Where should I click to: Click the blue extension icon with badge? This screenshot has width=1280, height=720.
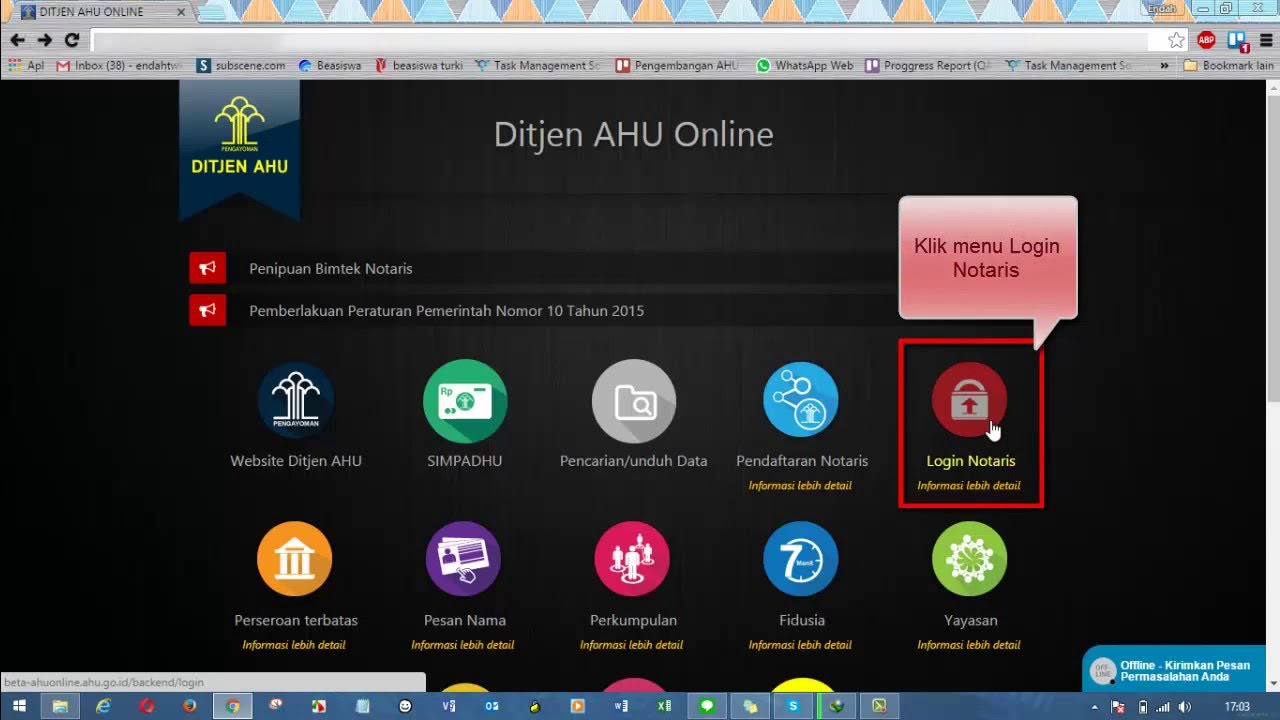[1237, 40]
